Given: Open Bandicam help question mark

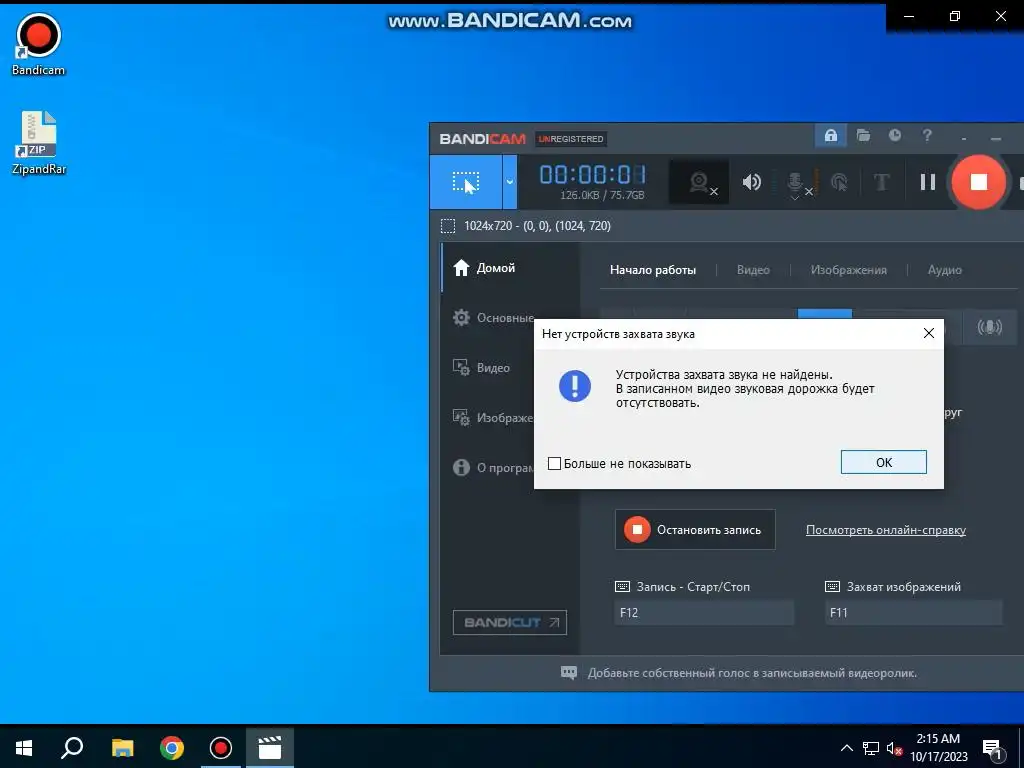Looking at the screenshot, I should pyautogui.click(x=927, y=135).
